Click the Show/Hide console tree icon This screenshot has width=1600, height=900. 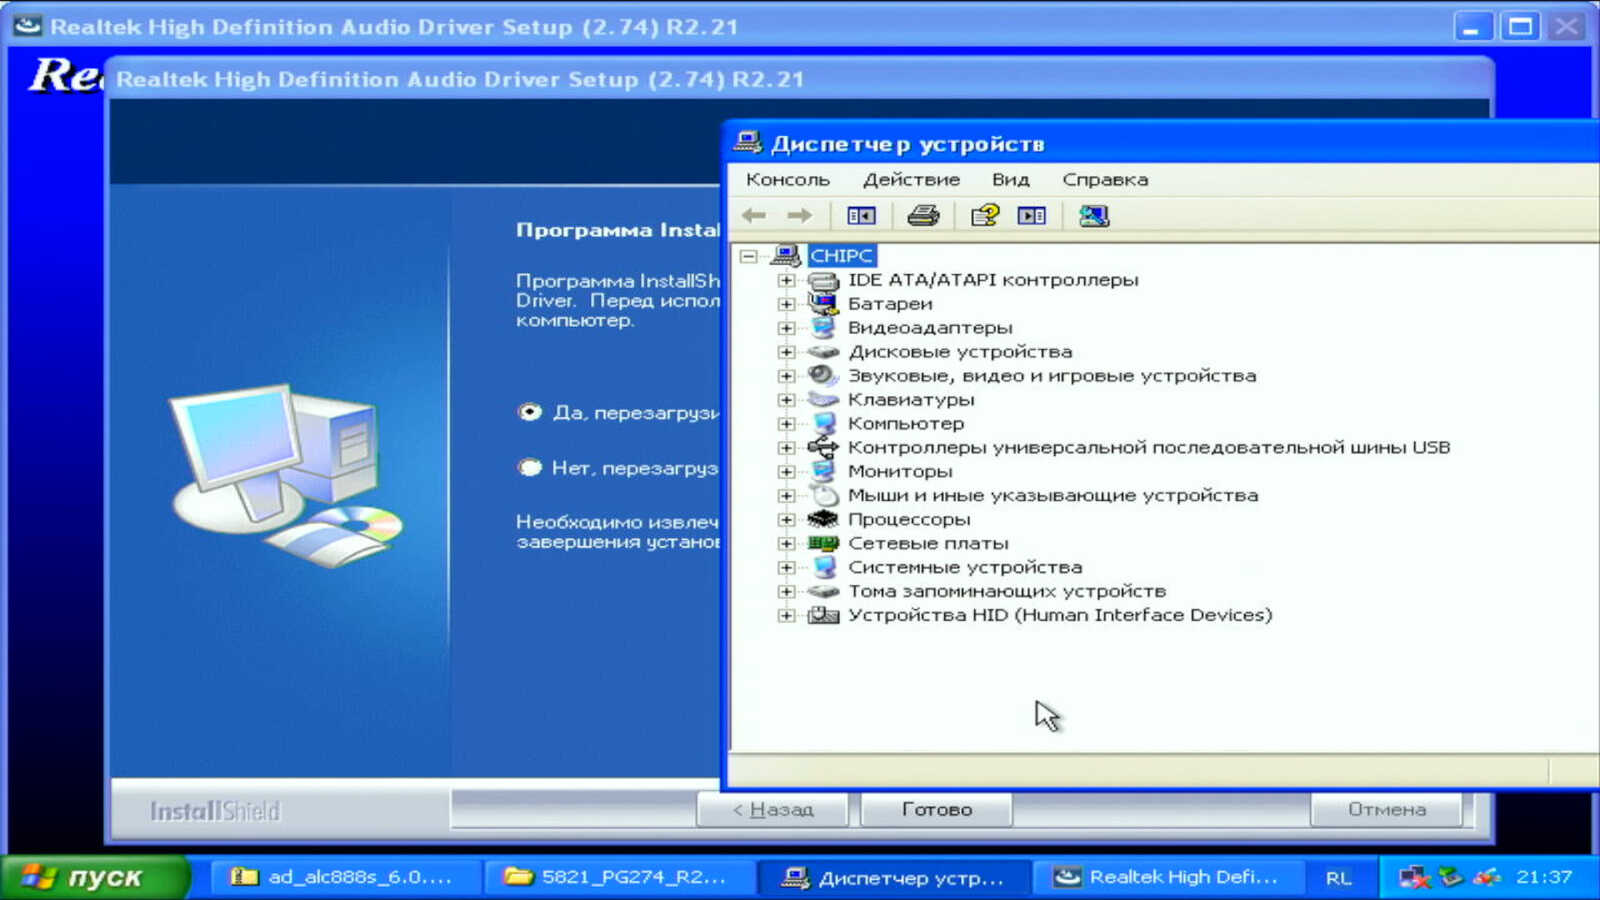coord(861,215)
